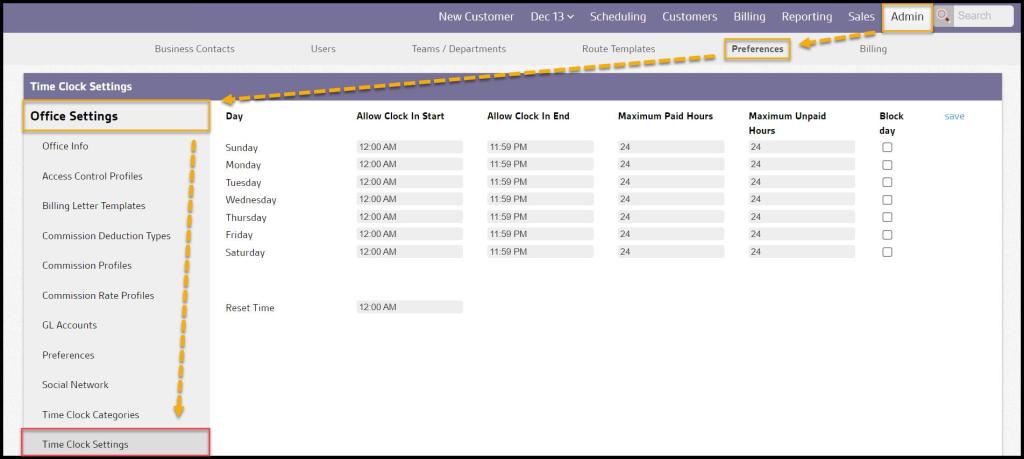Open the Route Templates tab

click(x=618, y=49)
